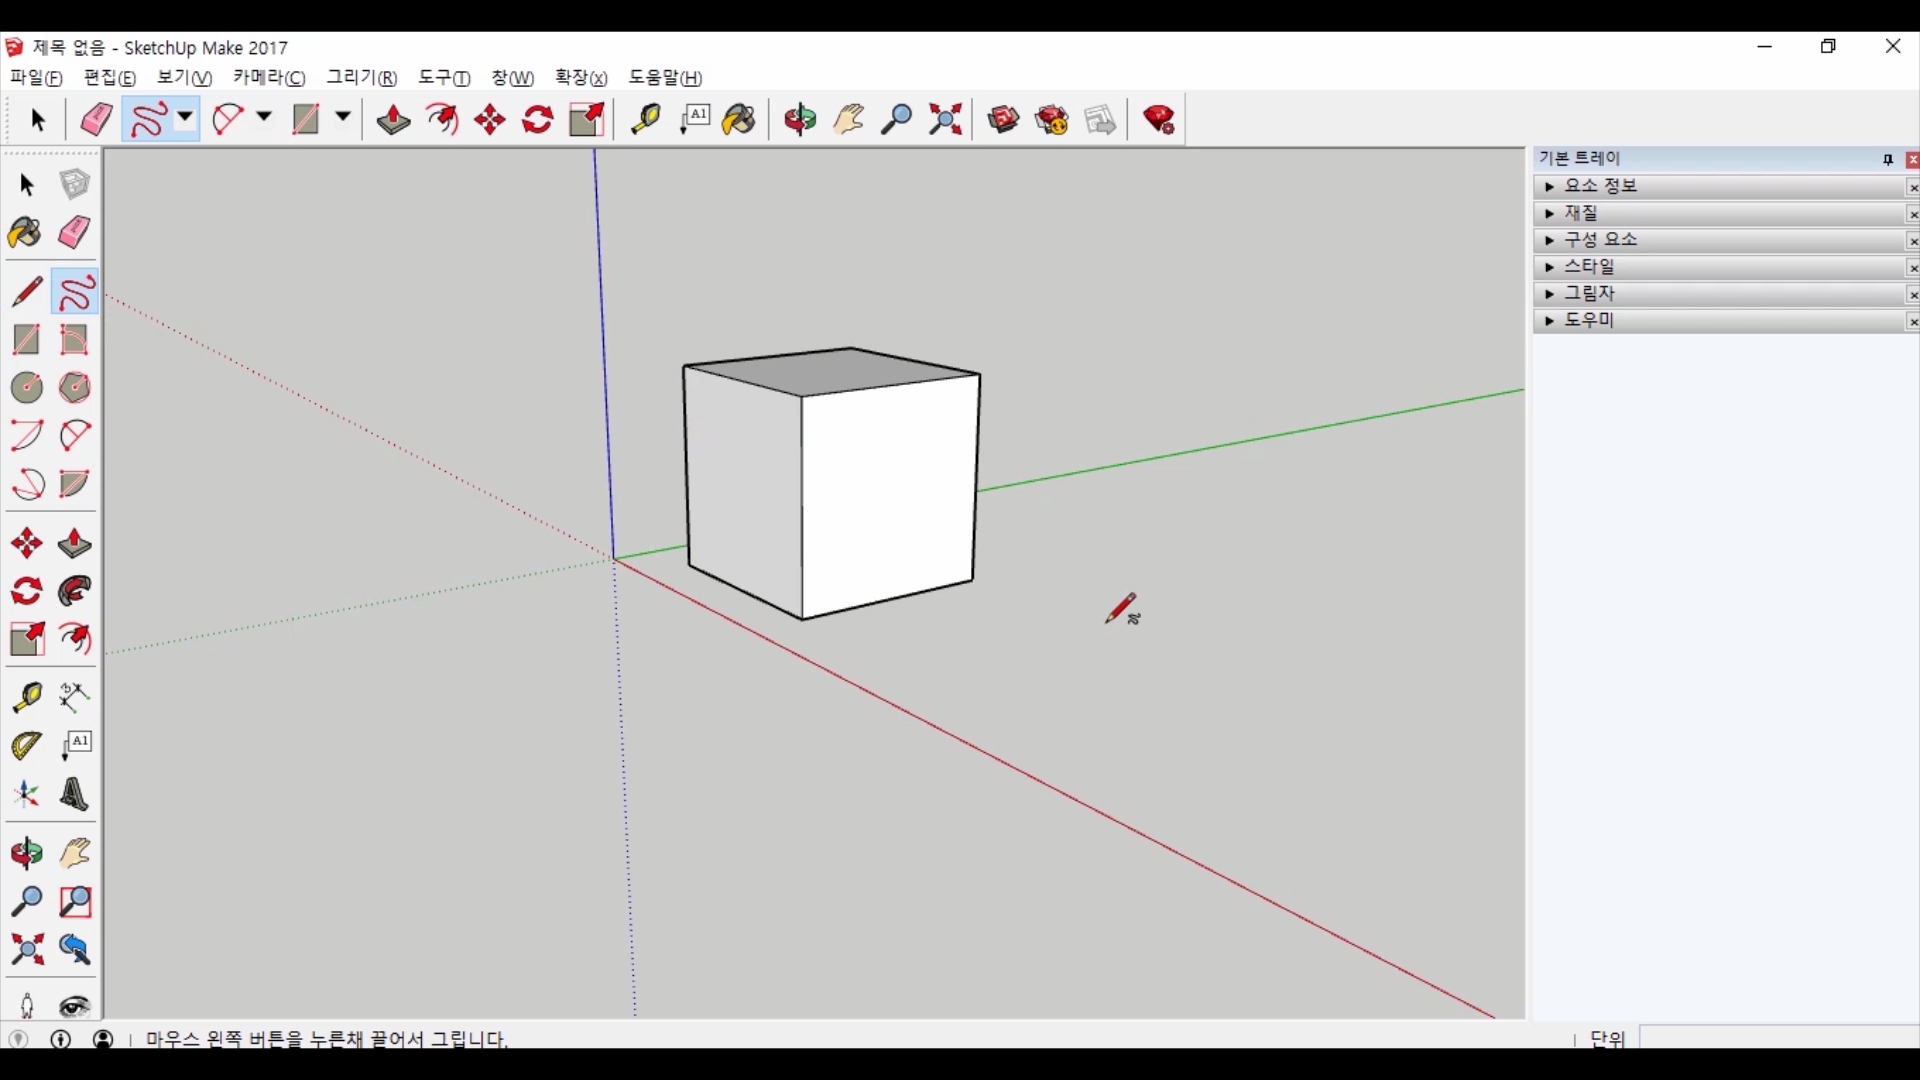Viewport: 1920px width, 1080px height.
Task: Select the Look Around eye tool
Action: [x=75, y=1006]
